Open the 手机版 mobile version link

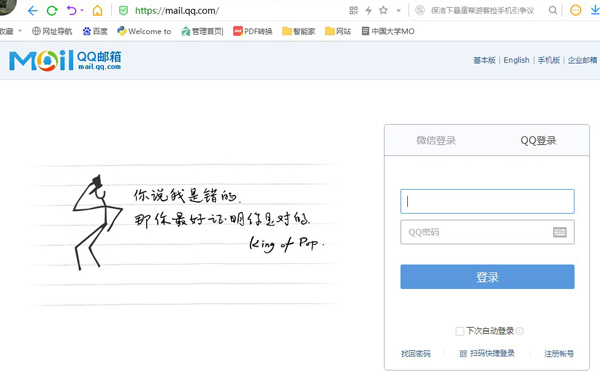549,60
